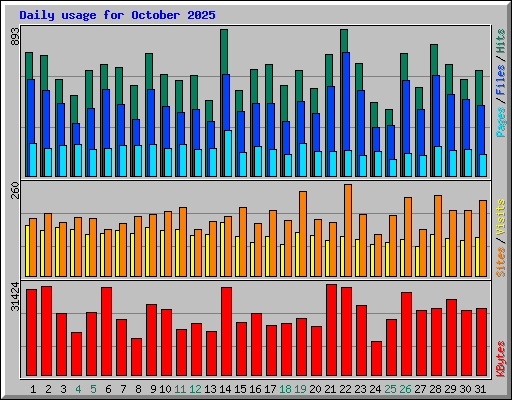Click day label 14 on the x-axis

[225, 389]
